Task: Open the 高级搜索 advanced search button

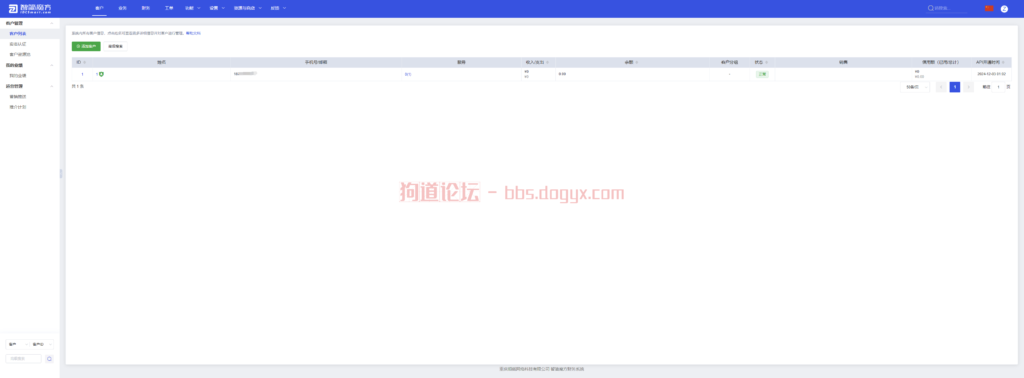Action: tap(116, 46)
